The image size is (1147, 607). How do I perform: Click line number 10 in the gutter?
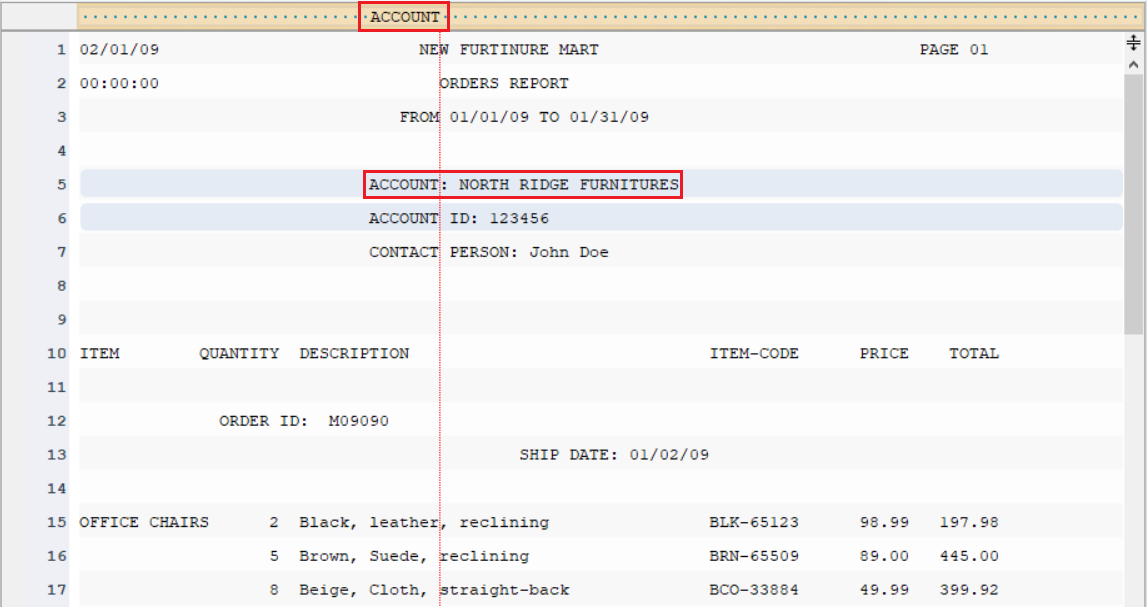[x=56, y=354]
